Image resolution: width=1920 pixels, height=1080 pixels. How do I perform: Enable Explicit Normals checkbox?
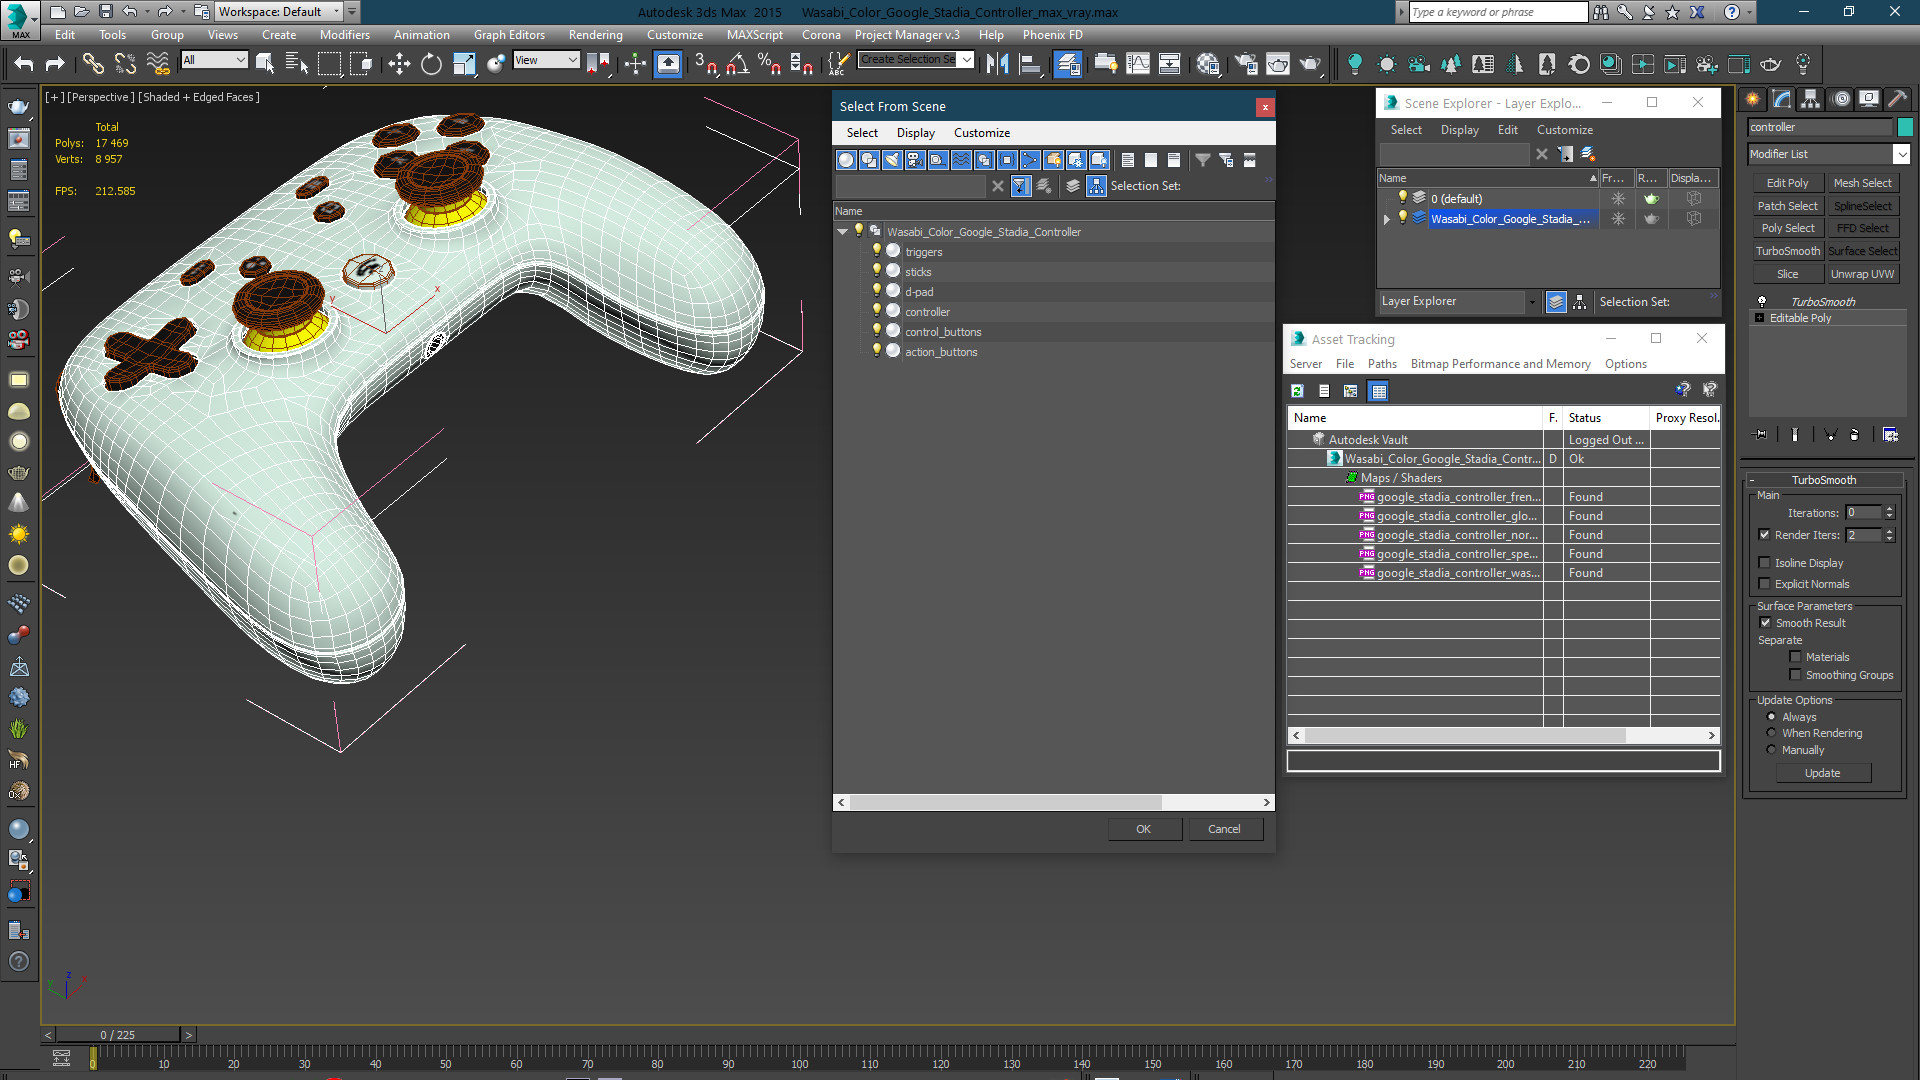[x=1765, y=584]
